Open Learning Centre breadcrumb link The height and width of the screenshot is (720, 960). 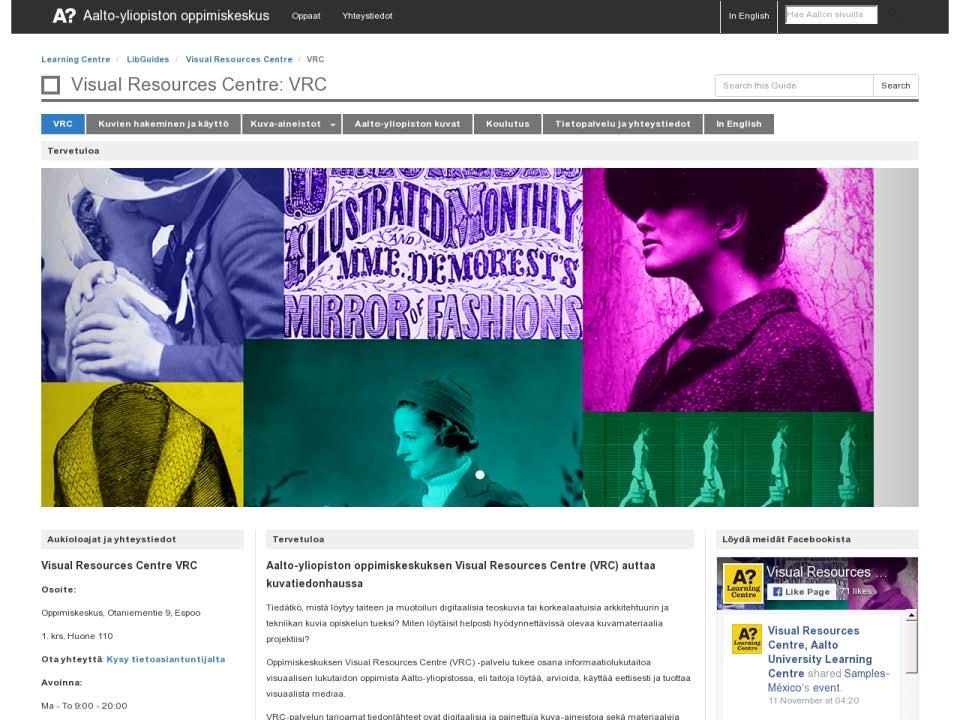tap(76, 59)
